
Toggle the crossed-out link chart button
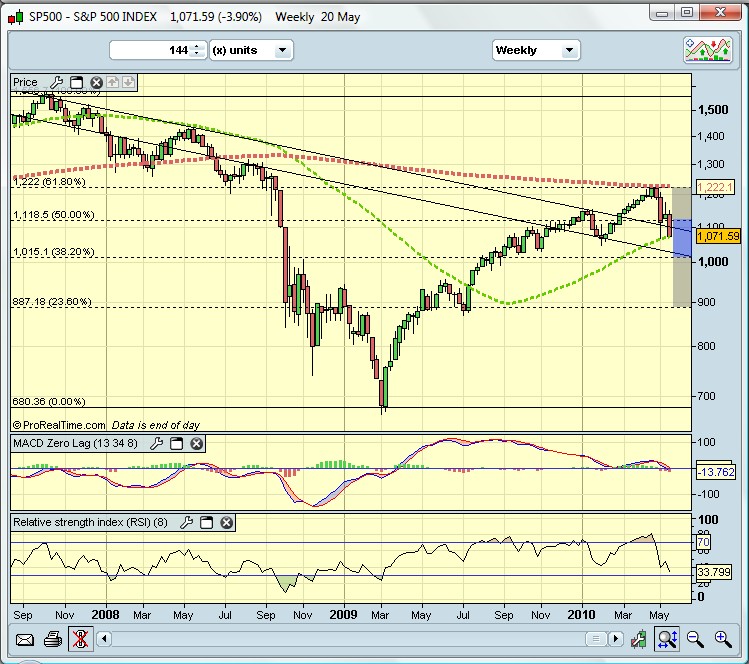[x=80, y=639]
